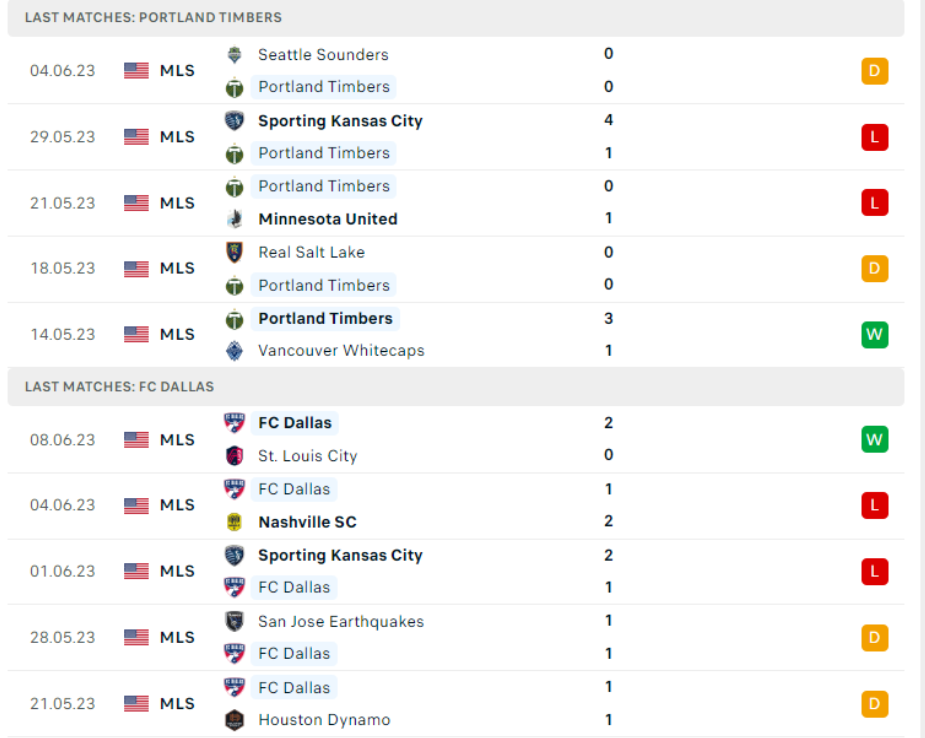Screen dimensions: 925x738
Task: Click the 14.05.23 match date
Action: (62, 334)
